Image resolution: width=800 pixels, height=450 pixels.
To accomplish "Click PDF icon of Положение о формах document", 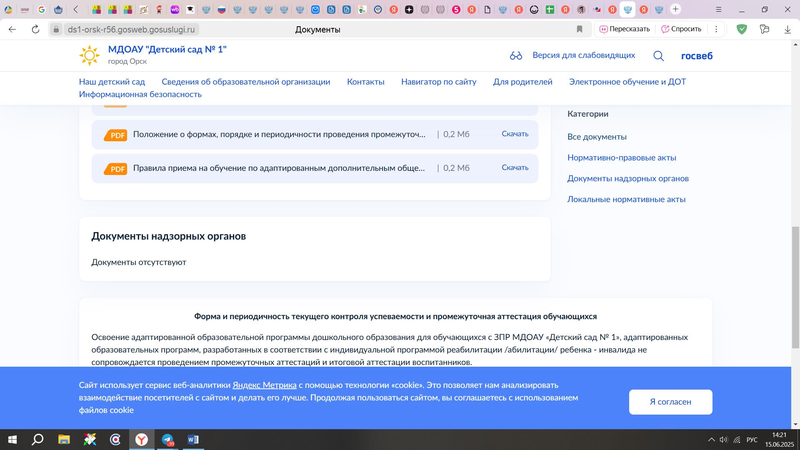I will point(115,135).
